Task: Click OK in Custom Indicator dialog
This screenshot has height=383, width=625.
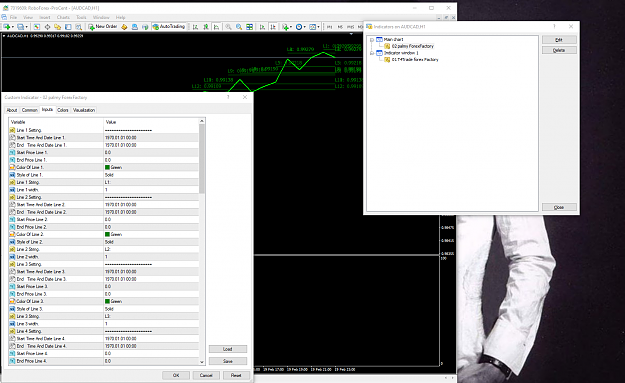Action: point(176,375)
